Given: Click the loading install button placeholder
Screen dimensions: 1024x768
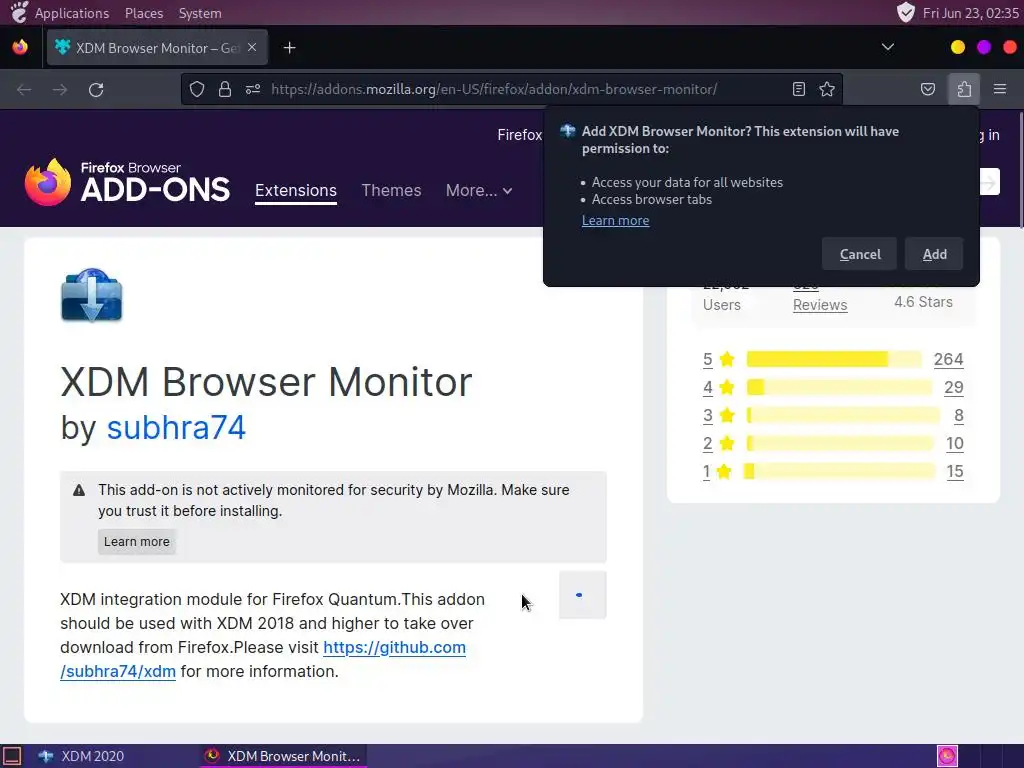Looking at the screenshot, I should 583,595.
